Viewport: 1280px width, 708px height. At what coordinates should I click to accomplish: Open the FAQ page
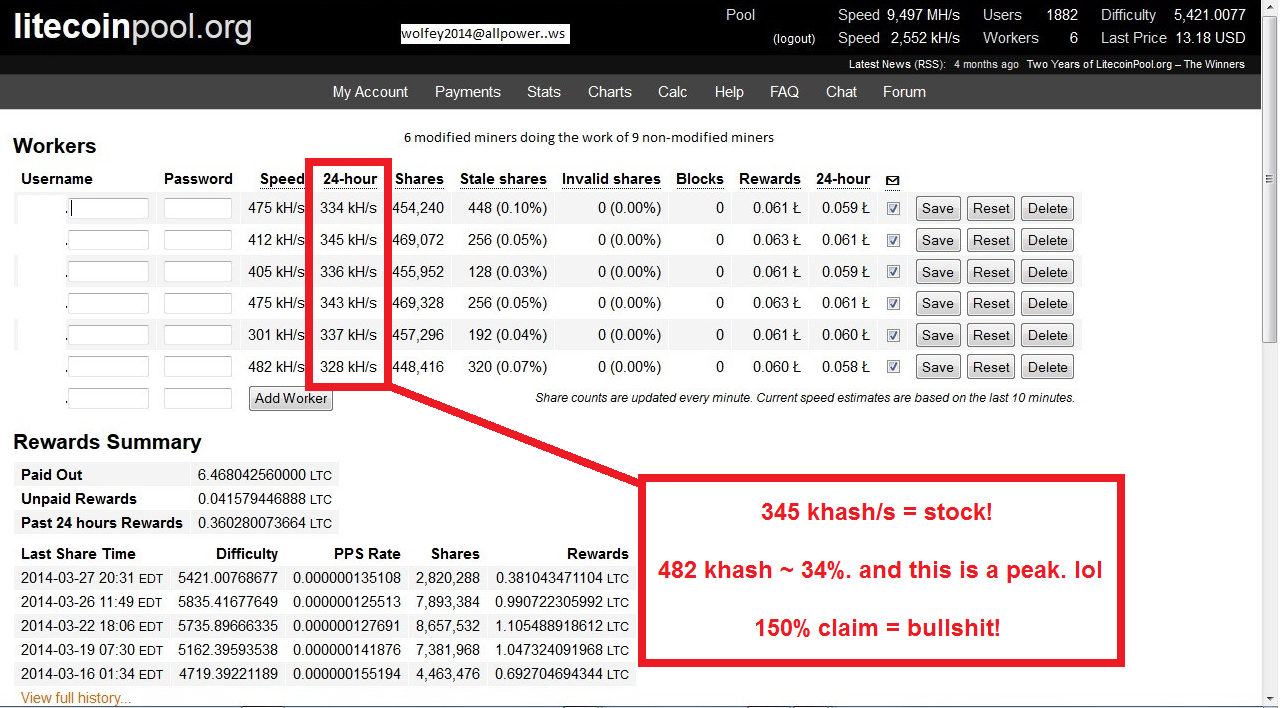[784, 92]
